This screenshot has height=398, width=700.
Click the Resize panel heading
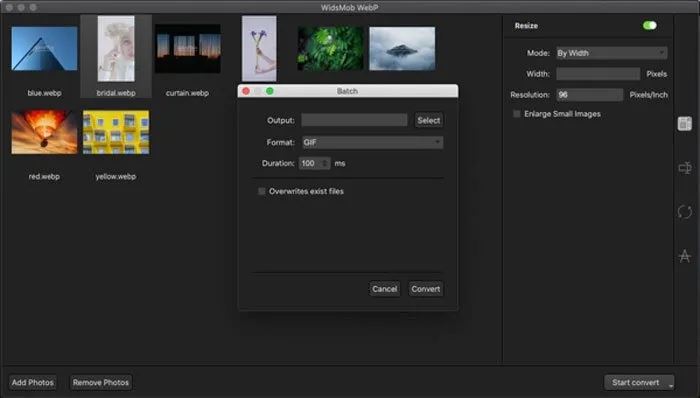526,26
